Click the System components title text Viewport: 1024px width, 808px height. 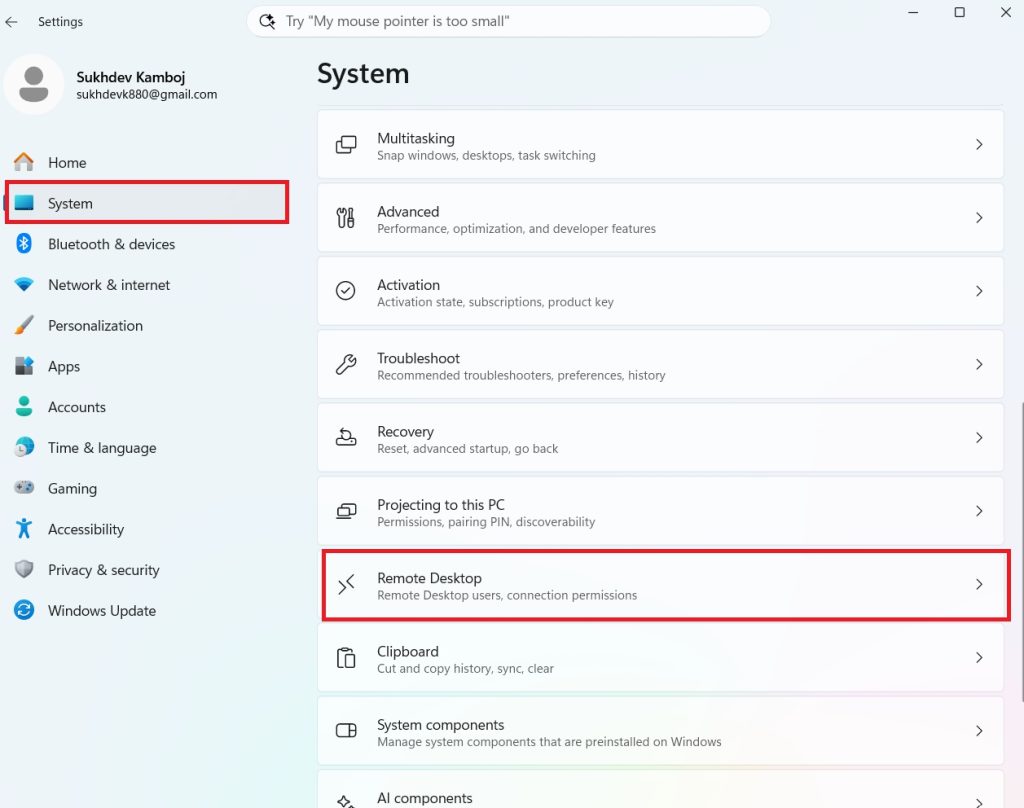pyautogui.click(x=441, y=725)
